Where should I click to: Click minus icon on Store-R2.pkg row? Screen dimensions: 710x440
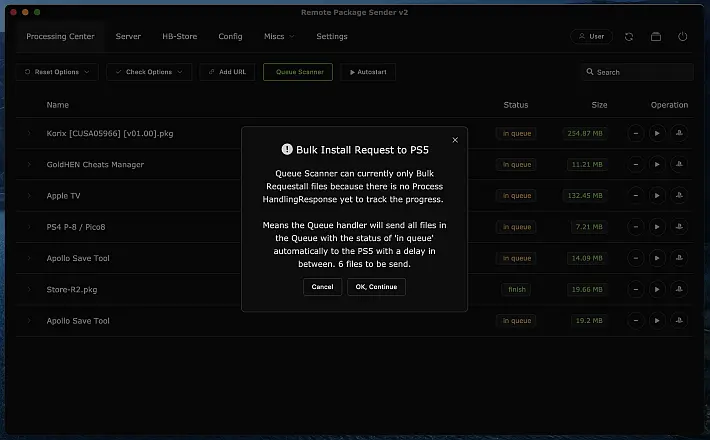click(x=636, y=289)
